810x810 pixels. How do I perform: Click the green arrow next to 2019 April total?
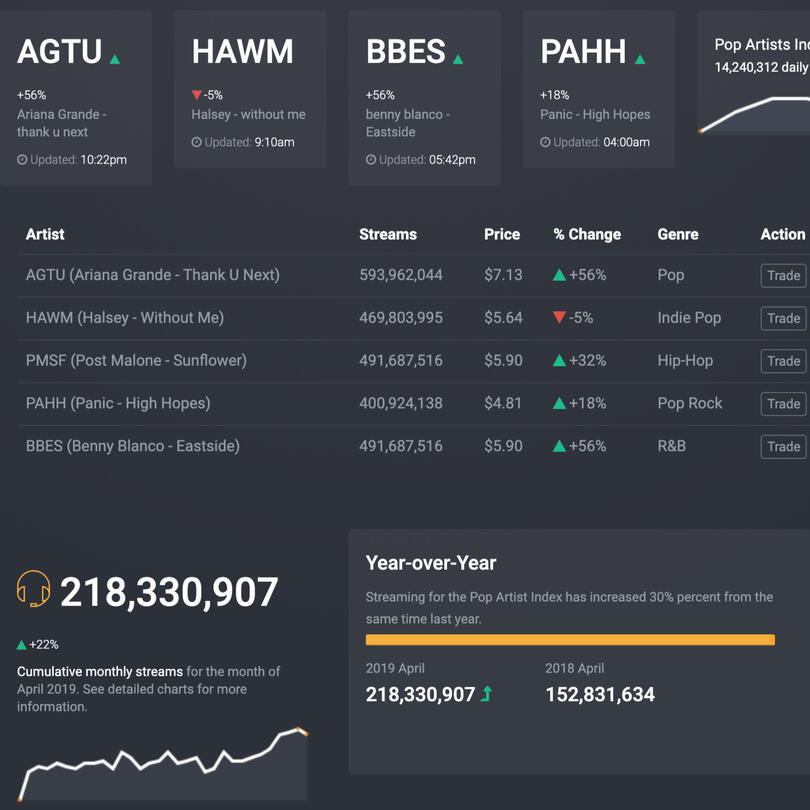coord(487,693)
